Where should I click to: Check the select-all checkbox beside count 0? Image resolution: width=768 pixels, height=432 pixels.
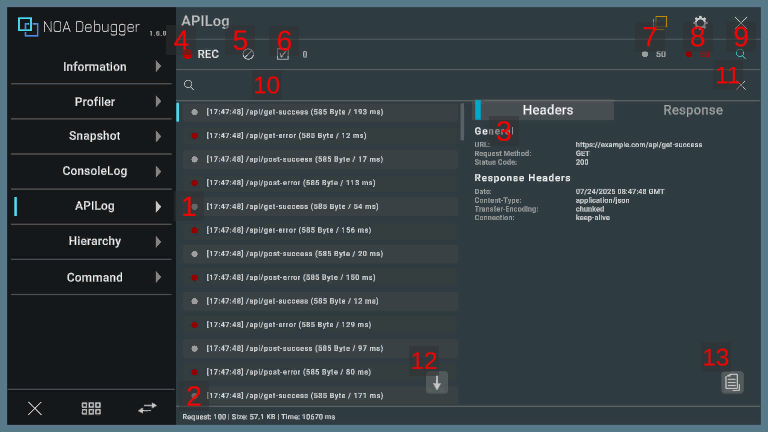(283, 54)
